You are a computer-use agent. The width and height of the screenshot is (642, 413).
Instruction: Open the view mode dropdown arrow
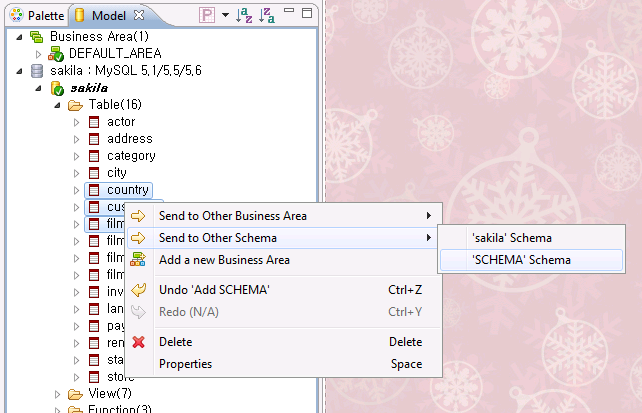click(225, 15)
